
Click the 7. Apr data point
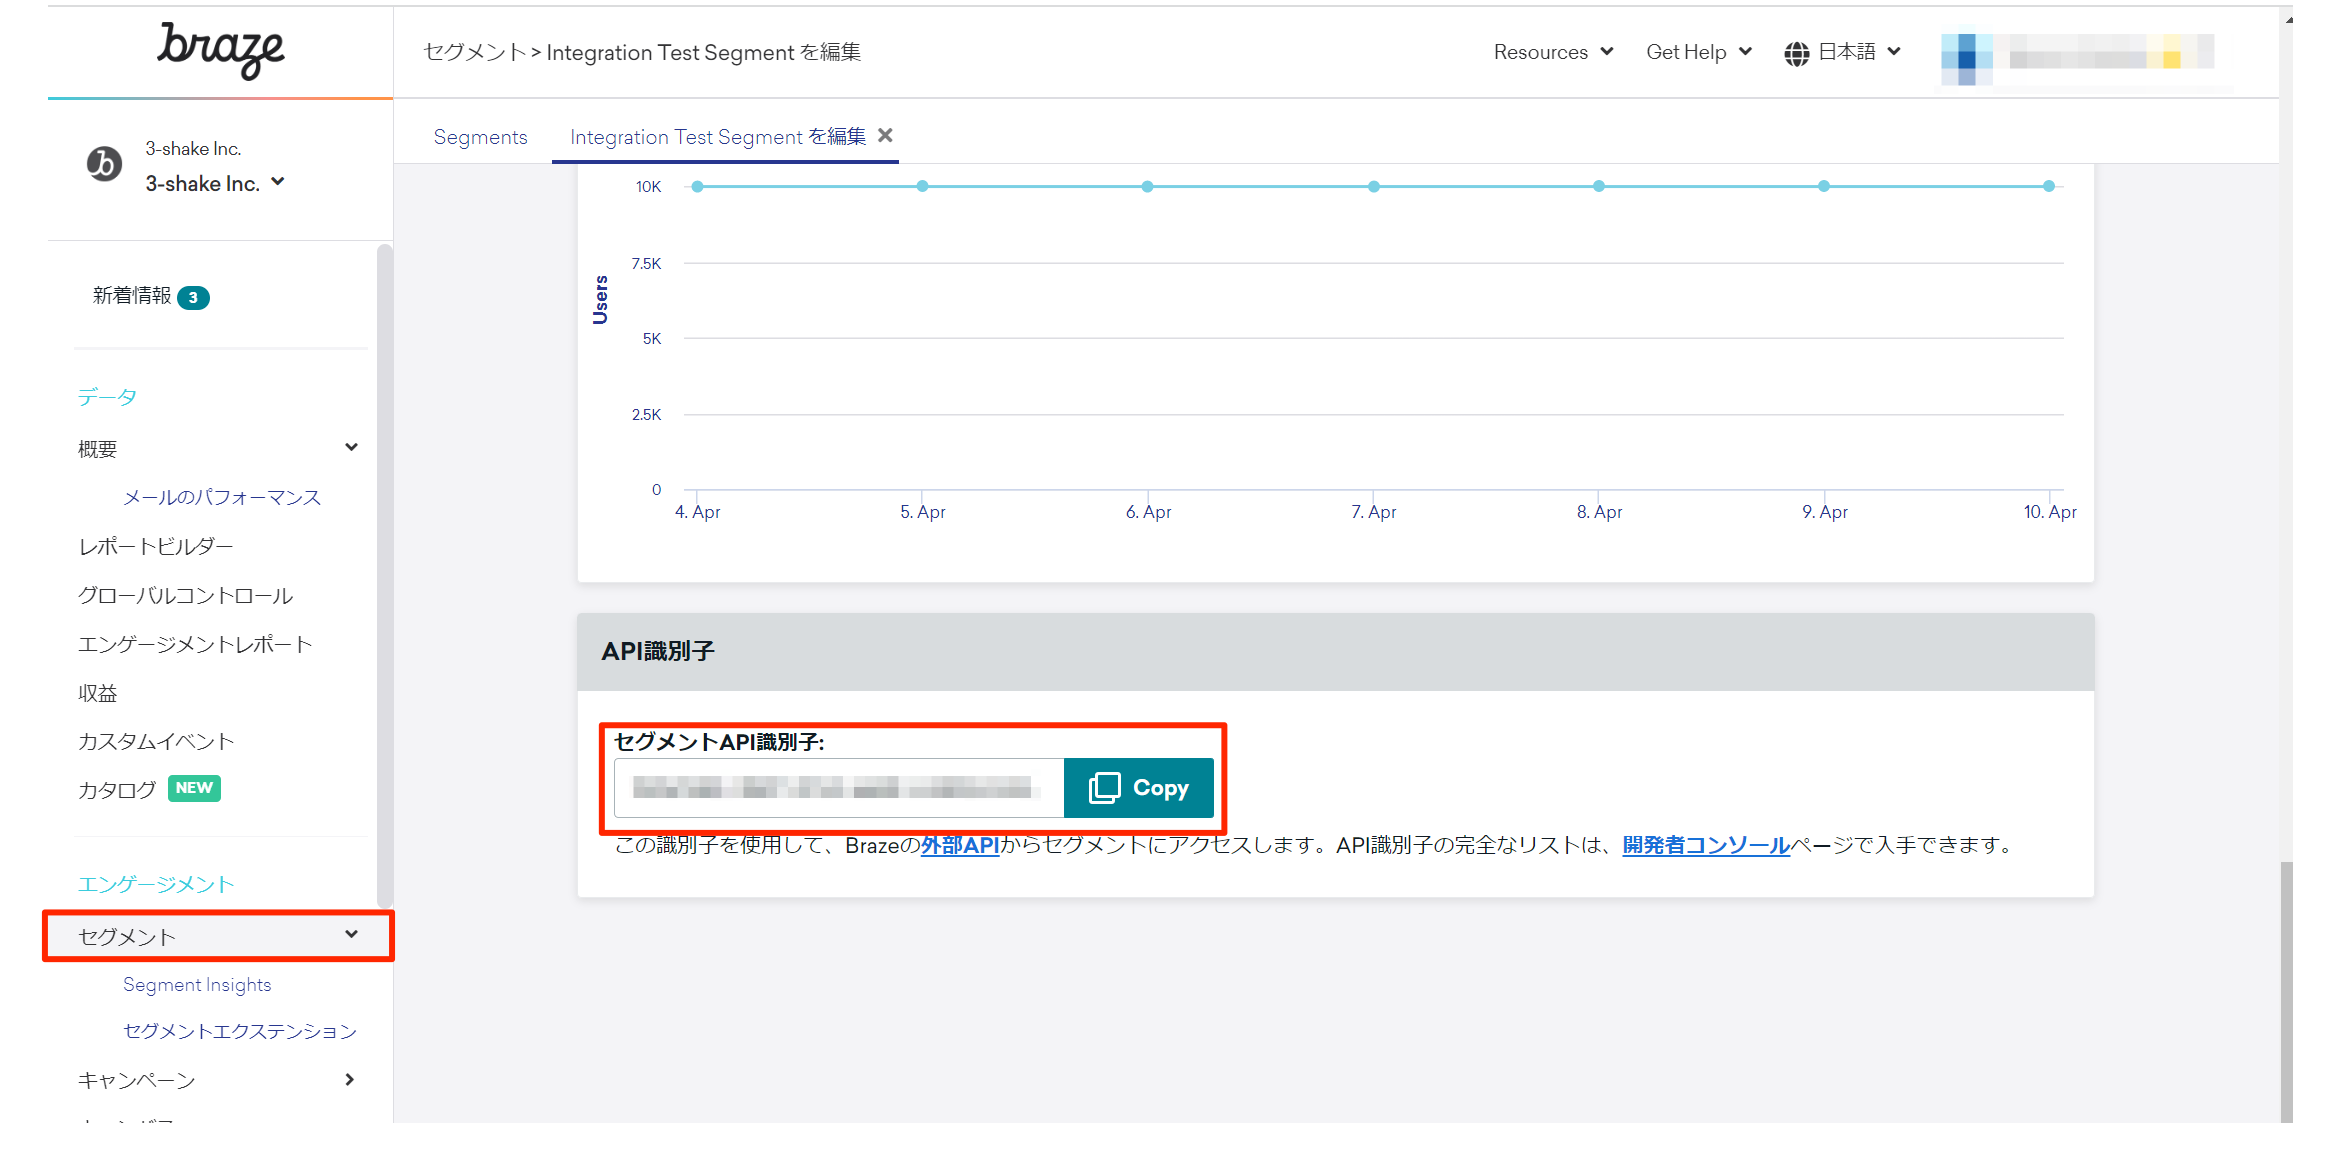tap(1373, 186)
